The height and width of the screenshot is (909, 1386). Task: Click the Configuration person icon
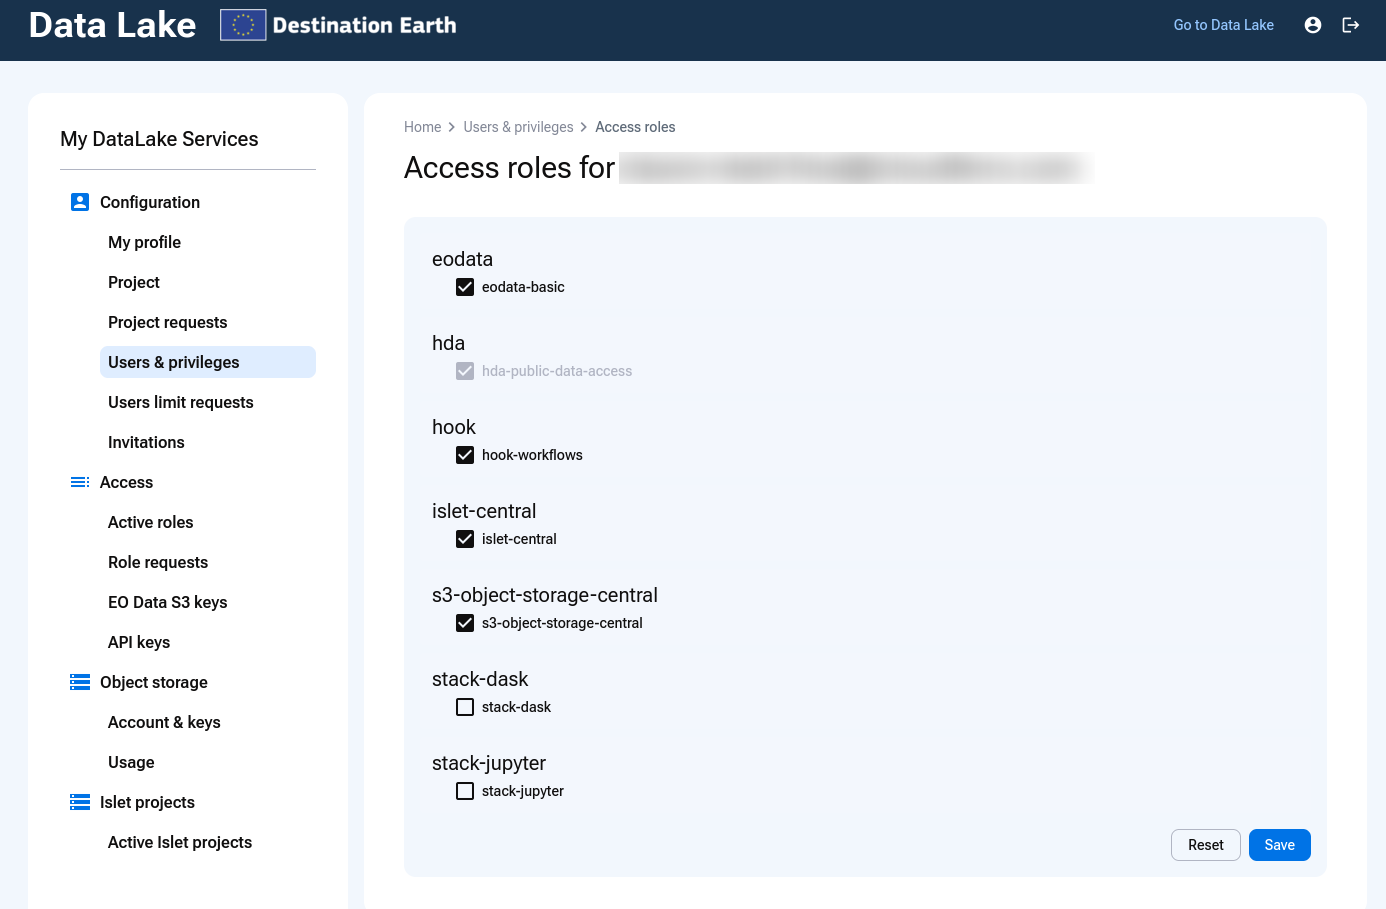[x=80, y=202]
